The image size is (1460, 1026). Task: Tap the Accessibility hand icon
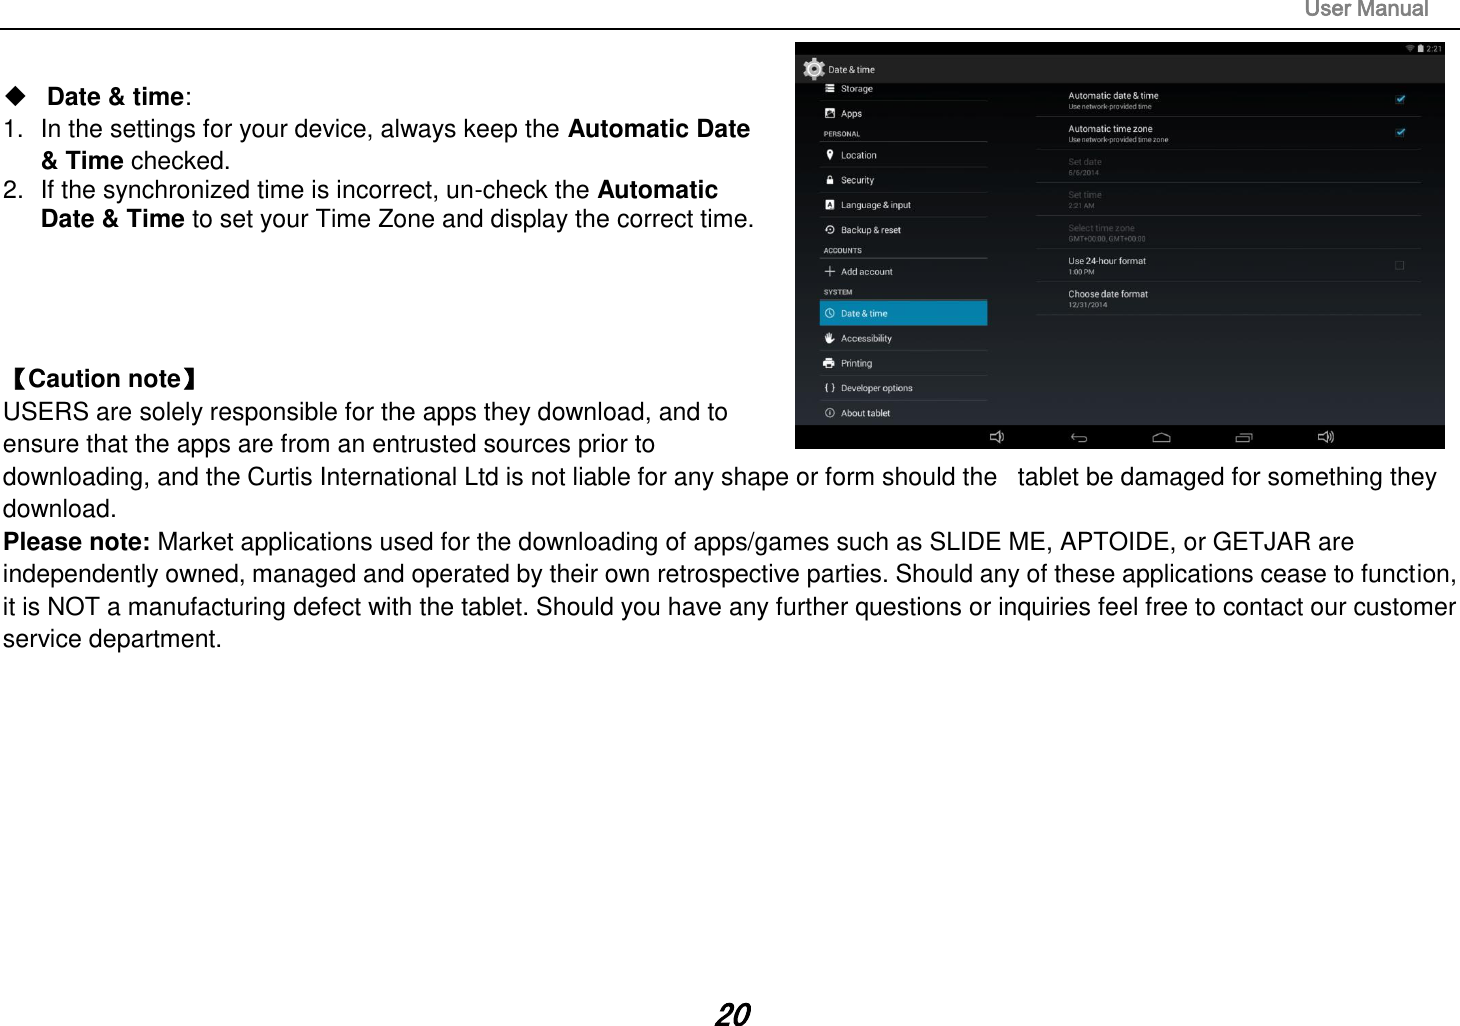(x=830, y=339)
